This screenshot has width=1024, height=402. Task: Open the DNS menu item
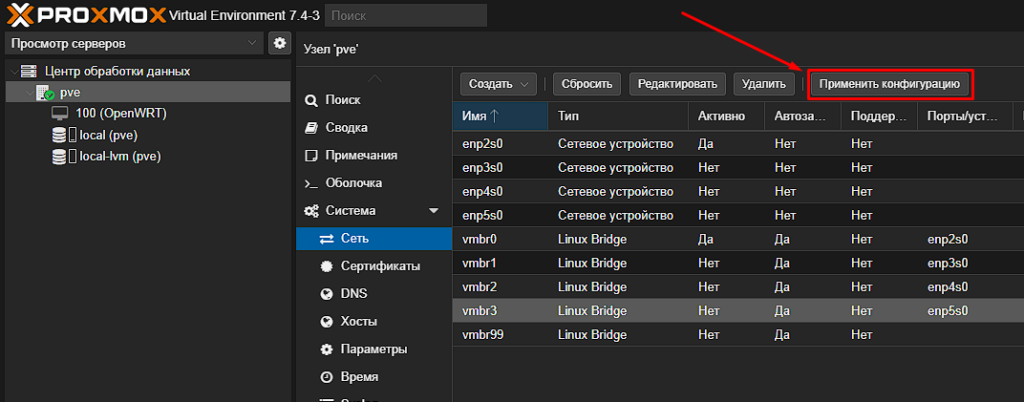374,294
